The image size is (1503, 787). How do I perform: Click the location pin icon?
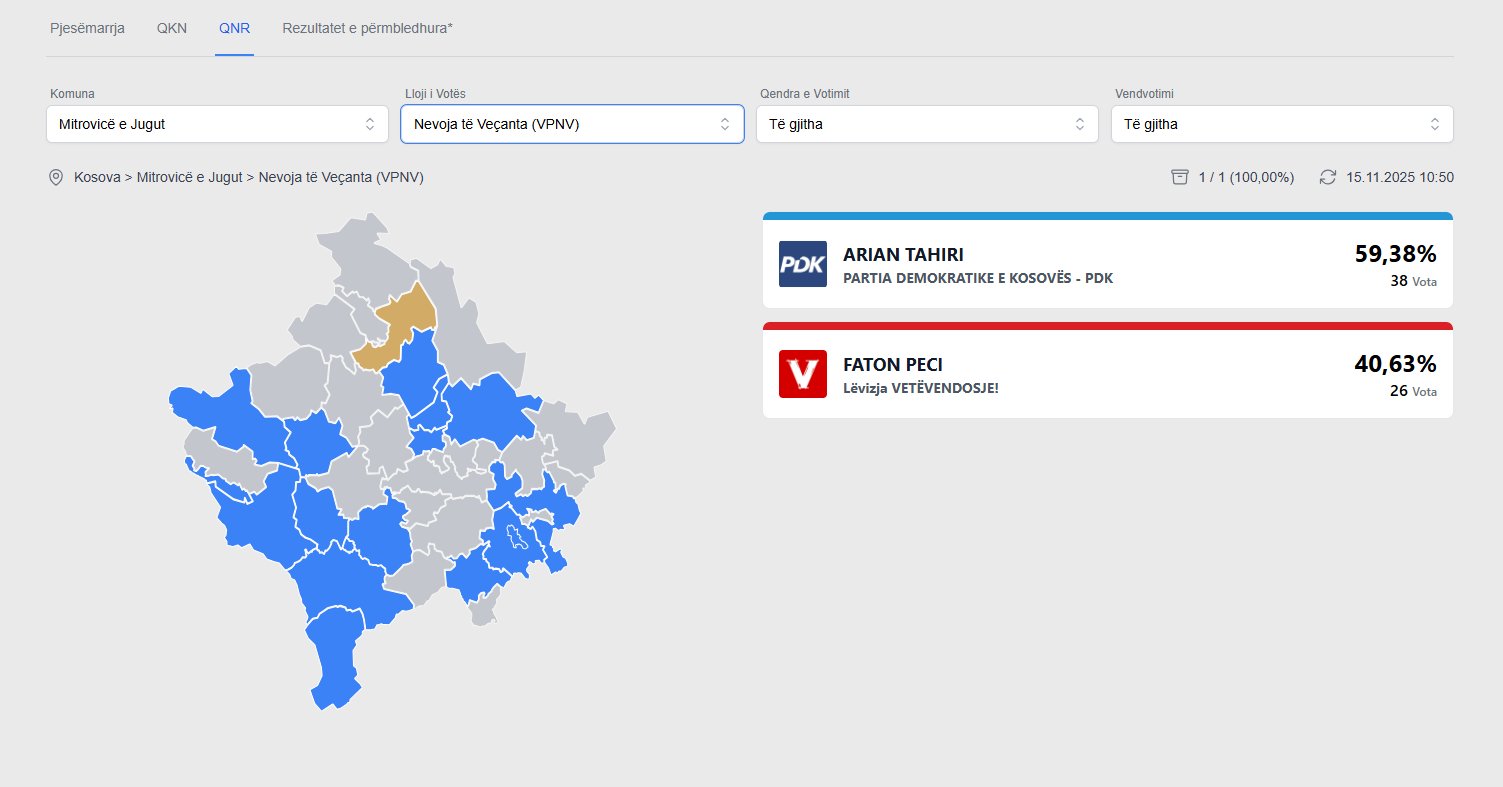[56, 177]
